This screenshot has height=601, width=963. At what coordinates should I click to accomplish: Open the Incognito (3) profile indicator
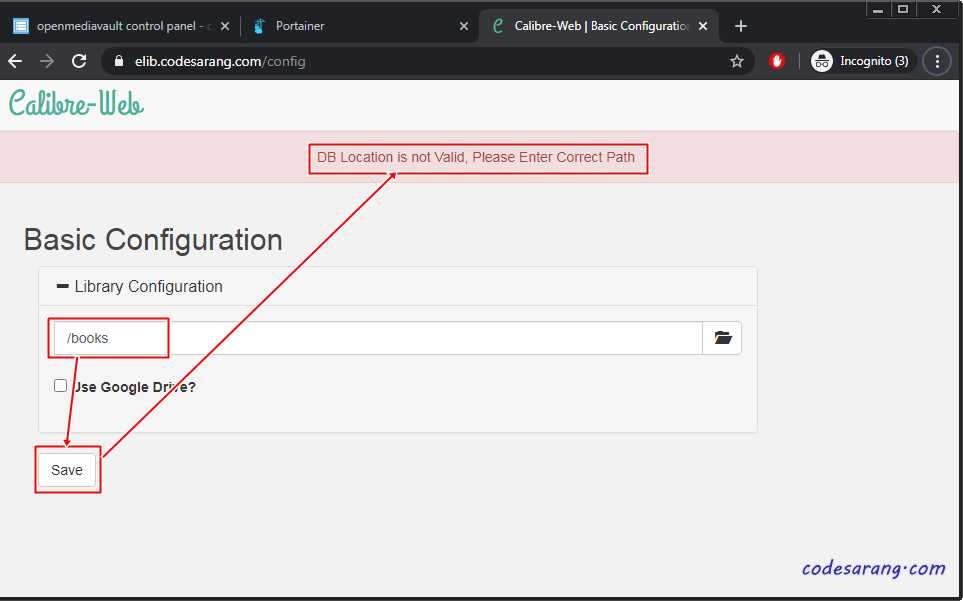(x=863, y=61)
